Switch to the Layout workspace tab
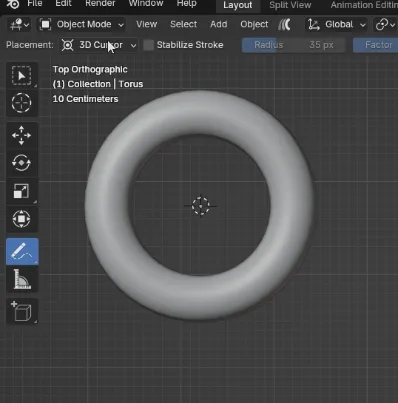 [x=238, y=5]
